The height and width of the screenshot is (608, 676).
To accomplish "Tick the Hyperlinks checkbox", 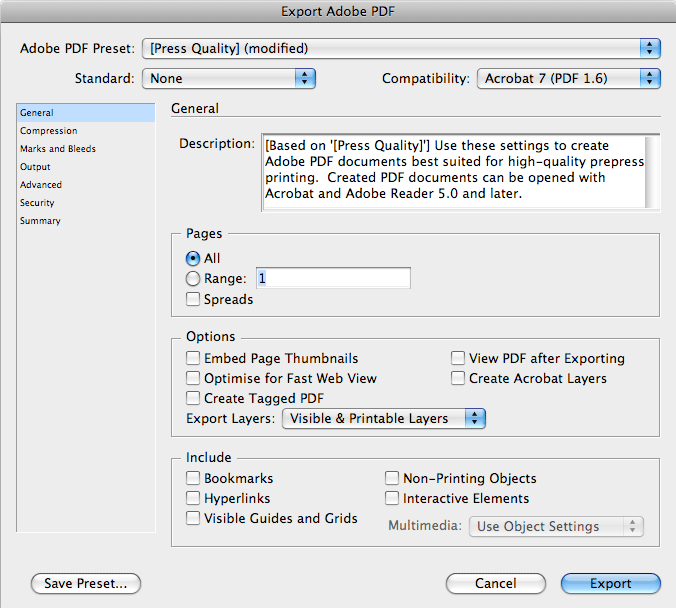I will pos(193,498).
